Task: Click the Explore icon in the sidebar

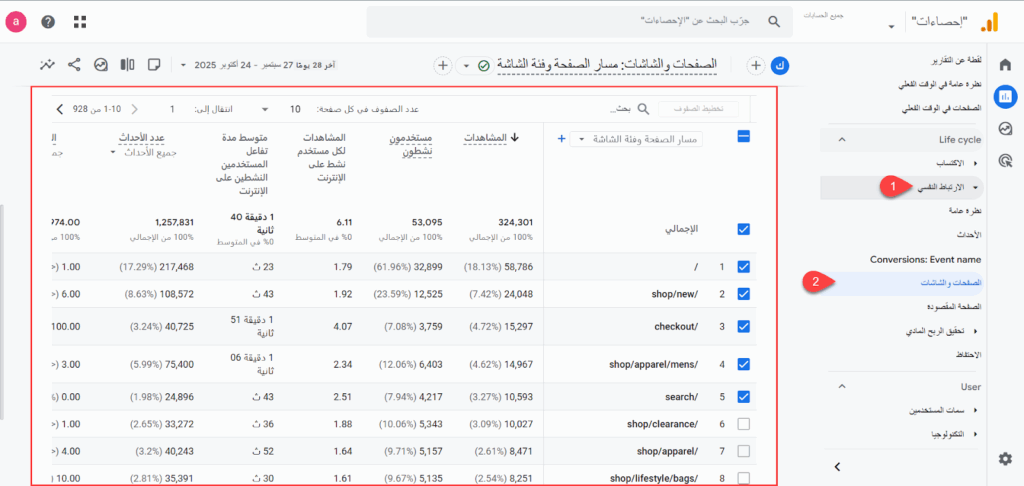Action: 1005,128
